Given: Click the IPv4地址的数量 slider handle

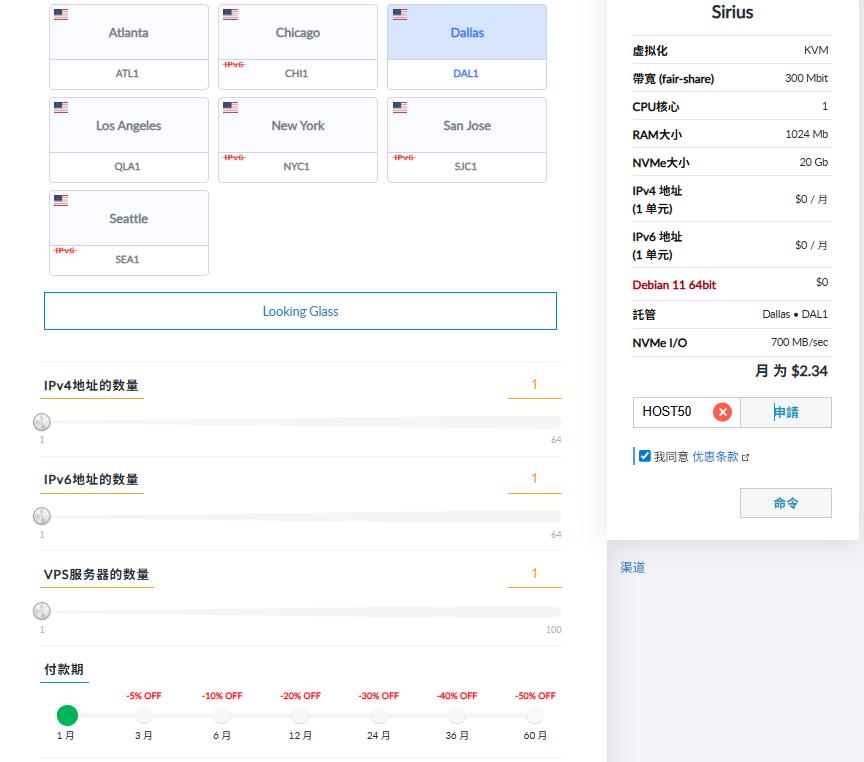Looking at the screenshot, I should [42, 422].
